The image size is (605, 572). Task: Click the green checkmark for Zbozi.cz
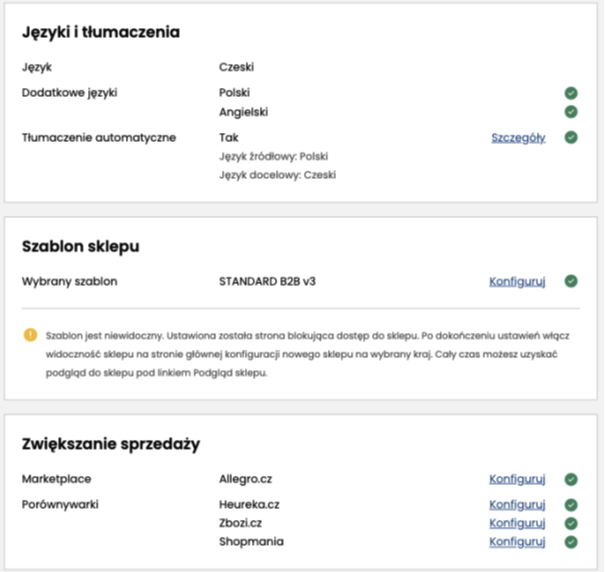(571, 523)
